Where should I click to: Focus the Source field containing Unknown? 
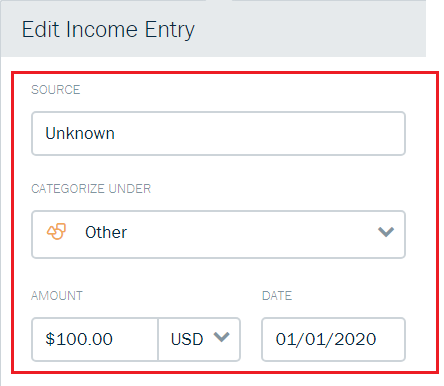pos(218,133)
